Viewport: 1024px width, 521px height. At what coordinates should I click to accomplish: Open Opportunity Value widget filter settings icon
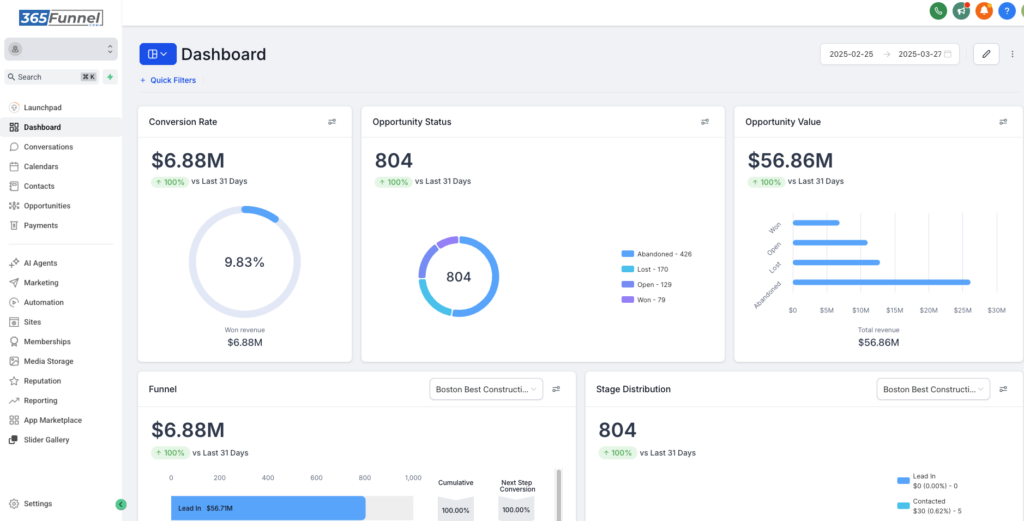coord(1003,121)
